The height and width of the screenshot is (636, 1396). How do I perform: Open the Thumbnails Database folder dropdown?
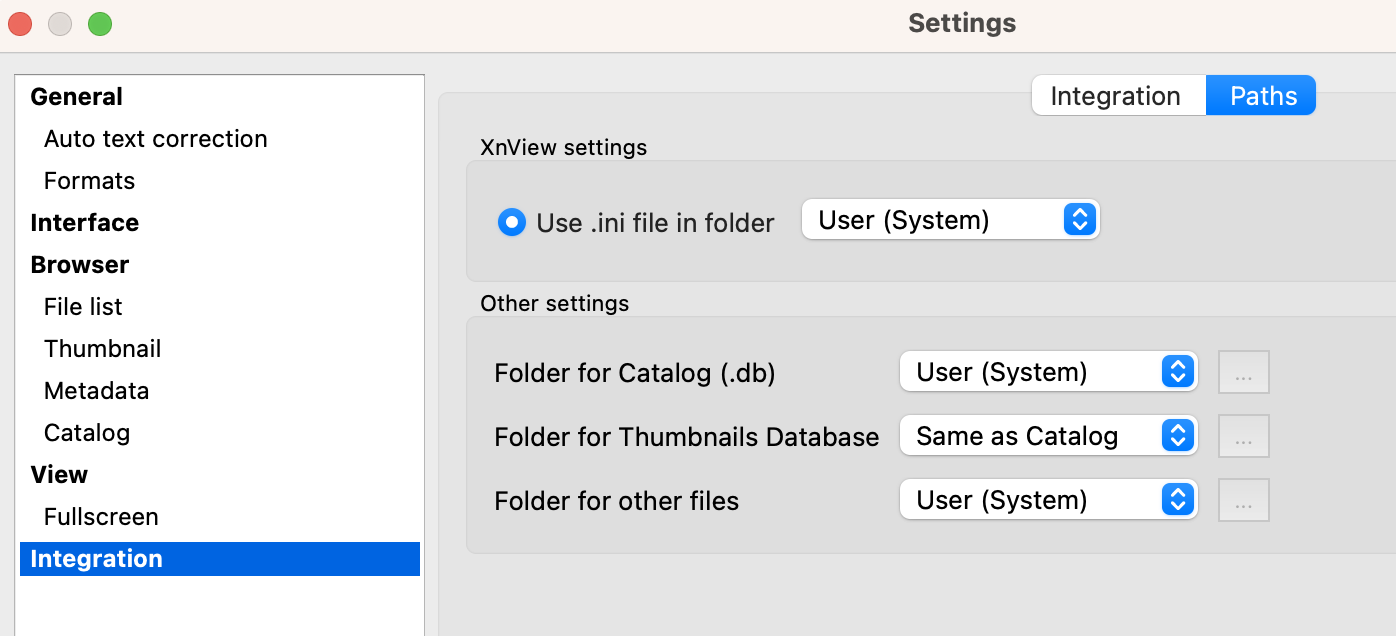[x=1048, y=436]
